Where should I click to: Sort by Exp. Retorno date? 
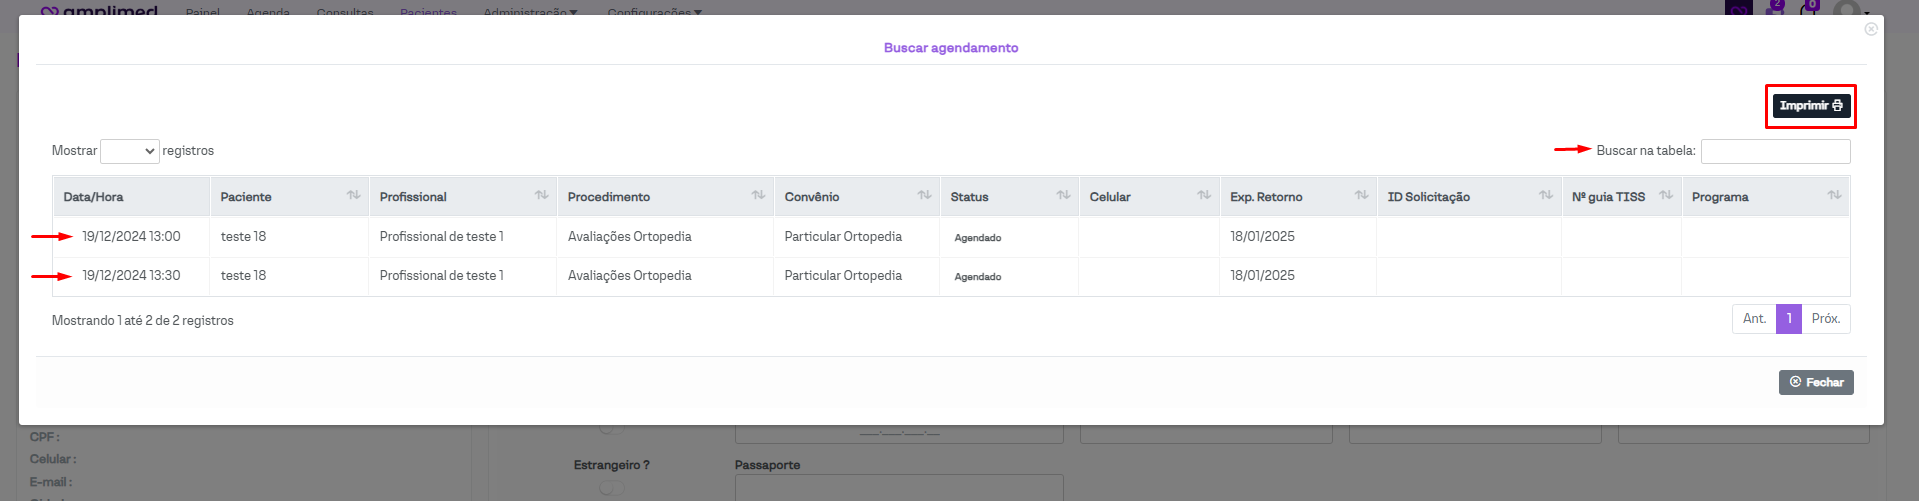pyautogui.click(x=1361, y=196)
